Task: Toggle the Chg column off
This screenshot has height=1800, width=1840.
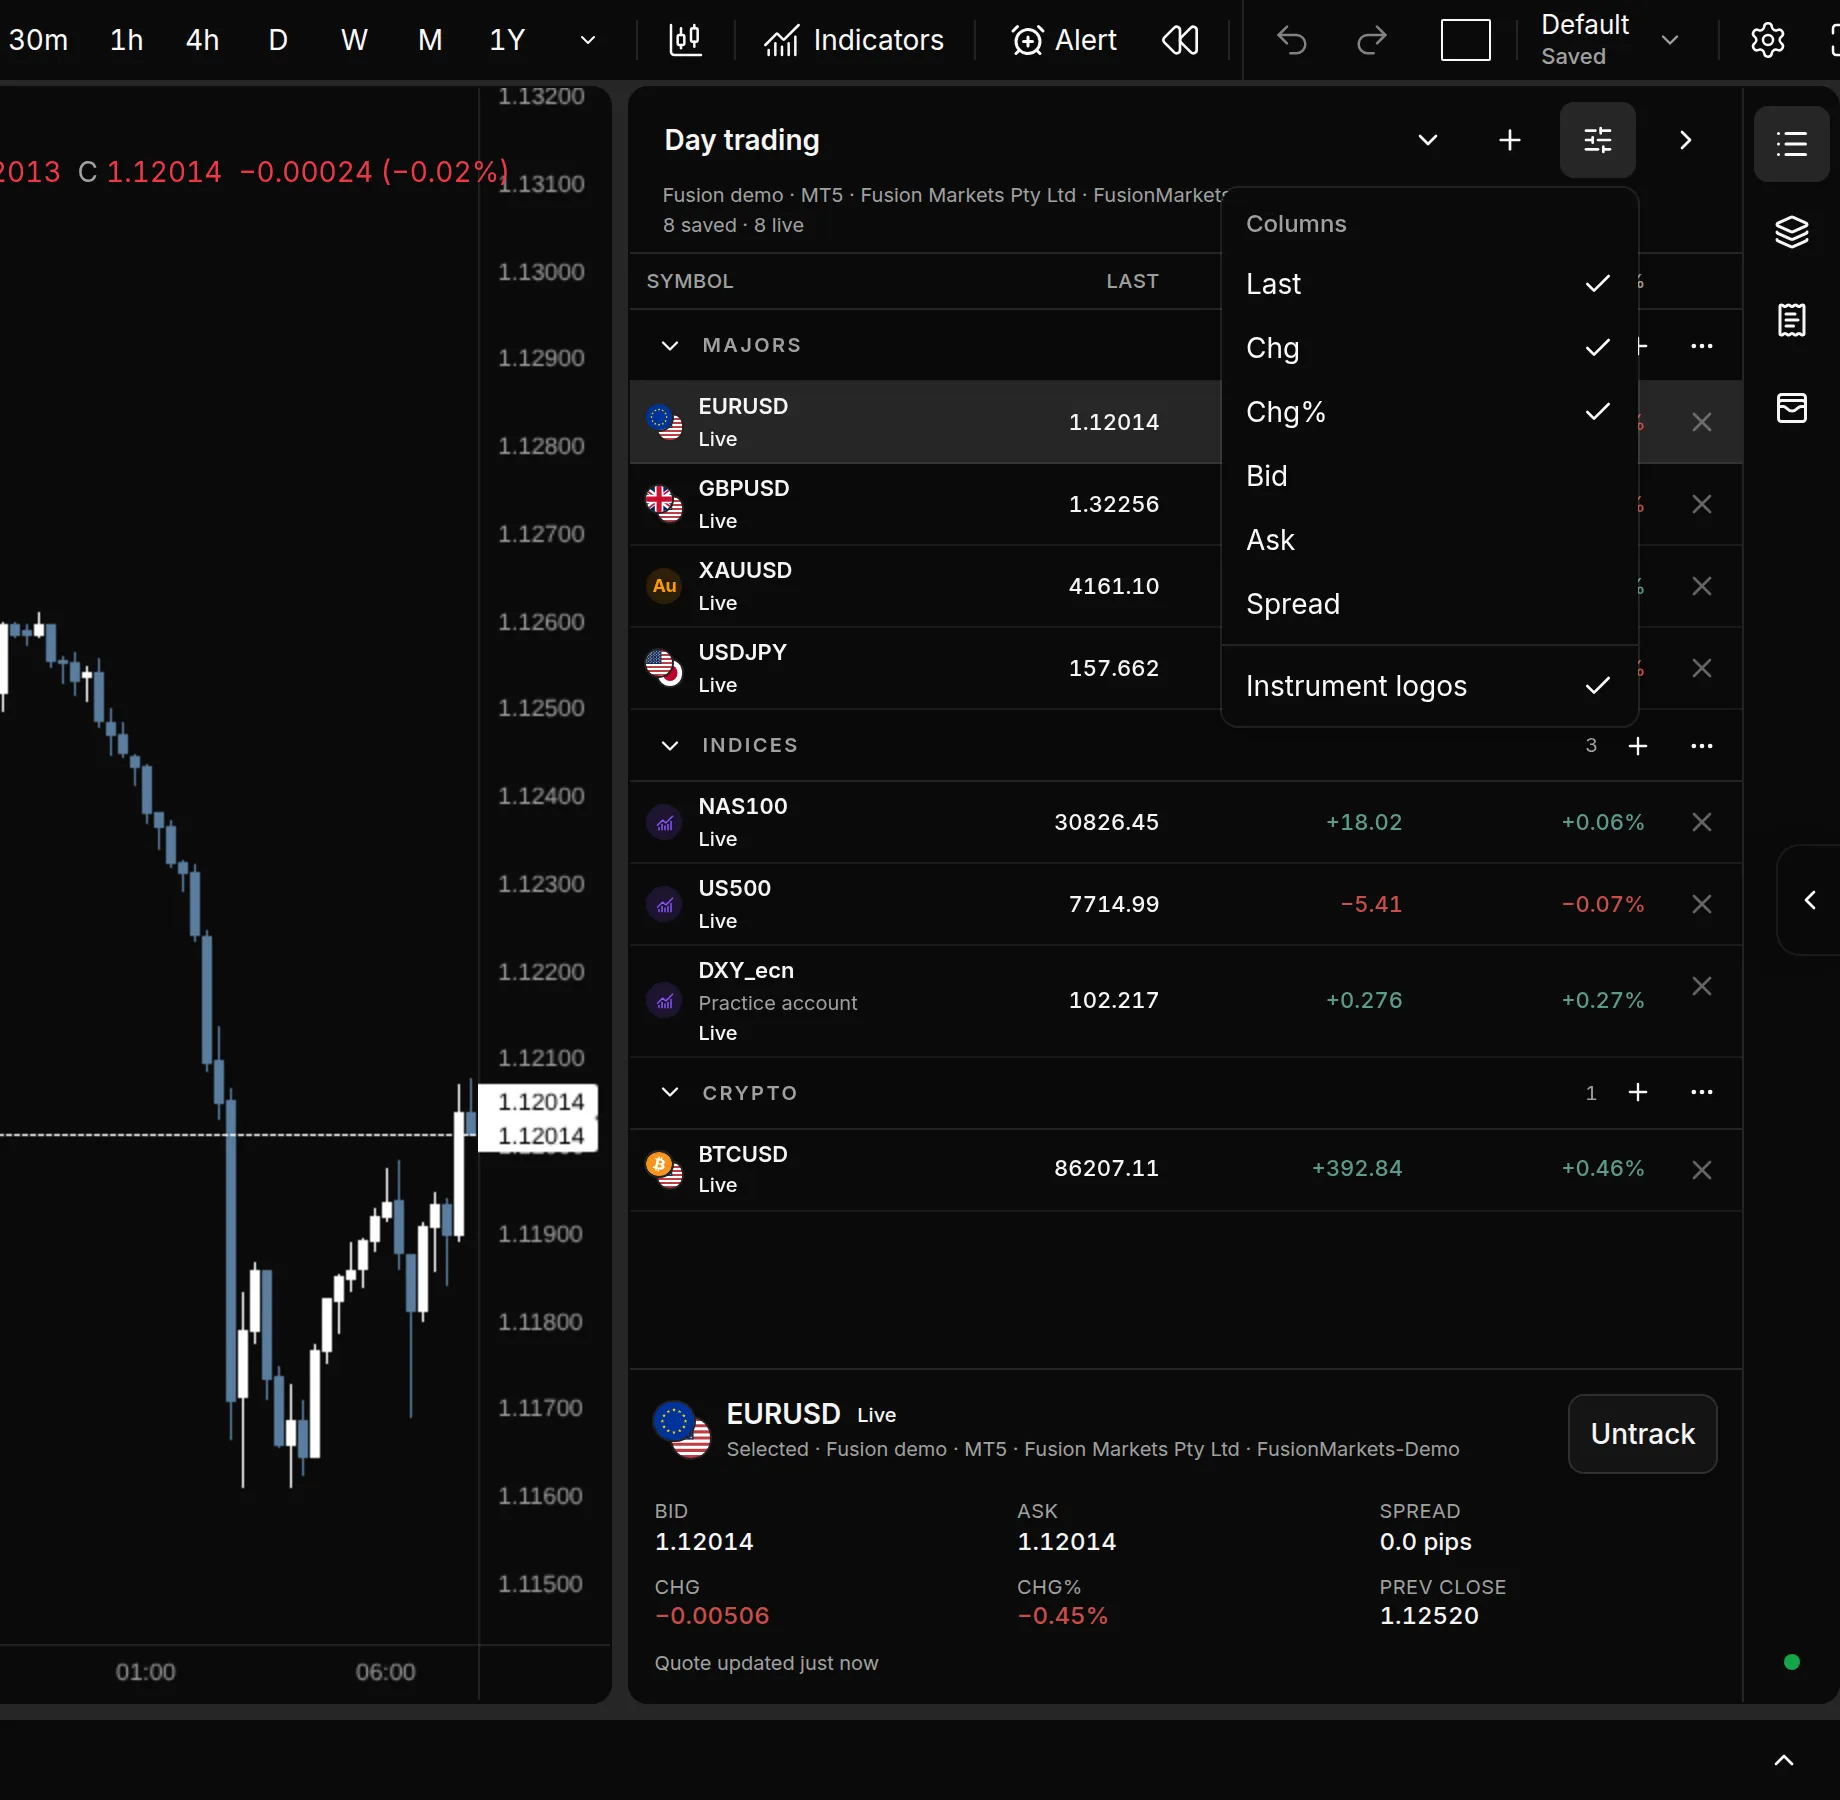Action: (1430, 348)
